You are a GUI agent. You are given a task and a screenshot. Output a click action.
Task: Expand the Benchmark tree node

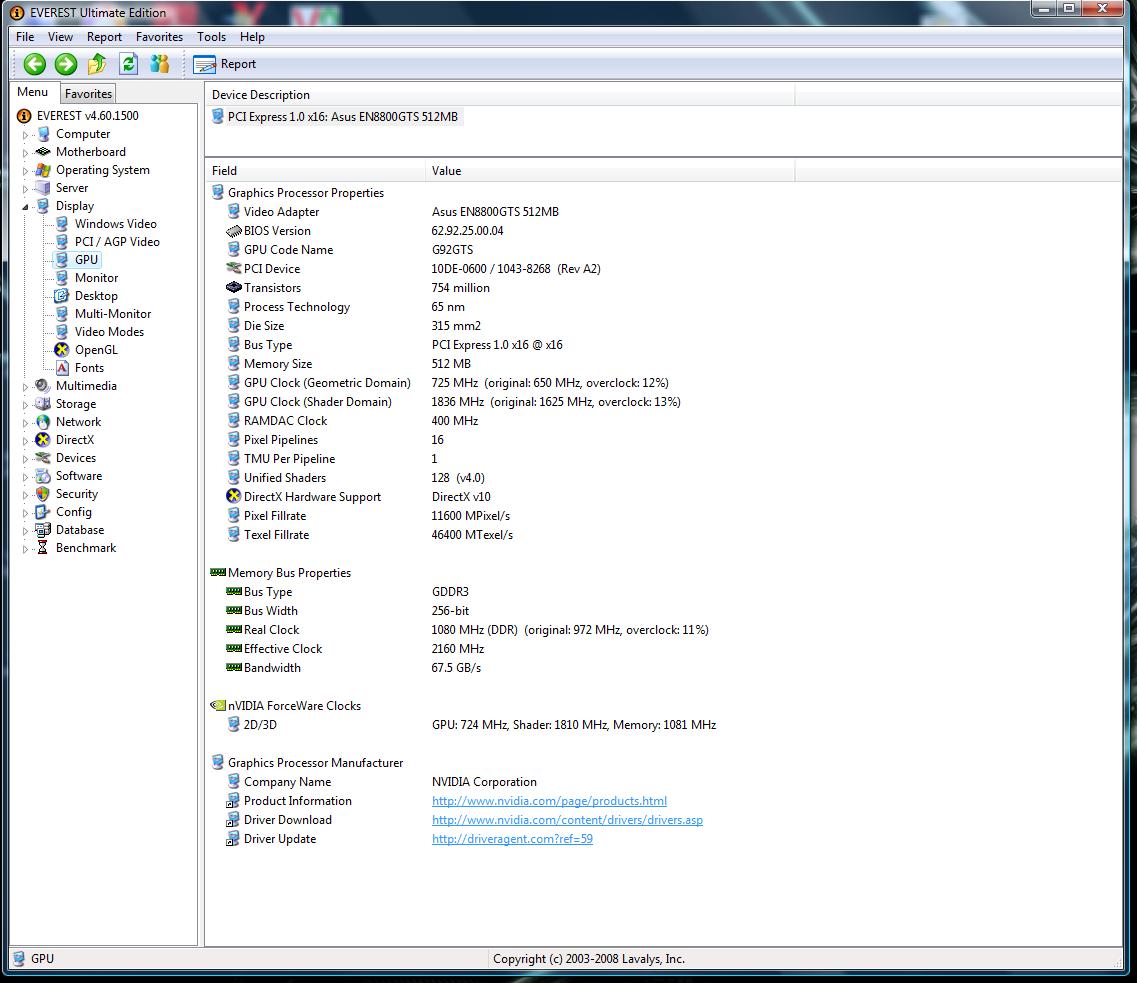click(x=25, y=549)
